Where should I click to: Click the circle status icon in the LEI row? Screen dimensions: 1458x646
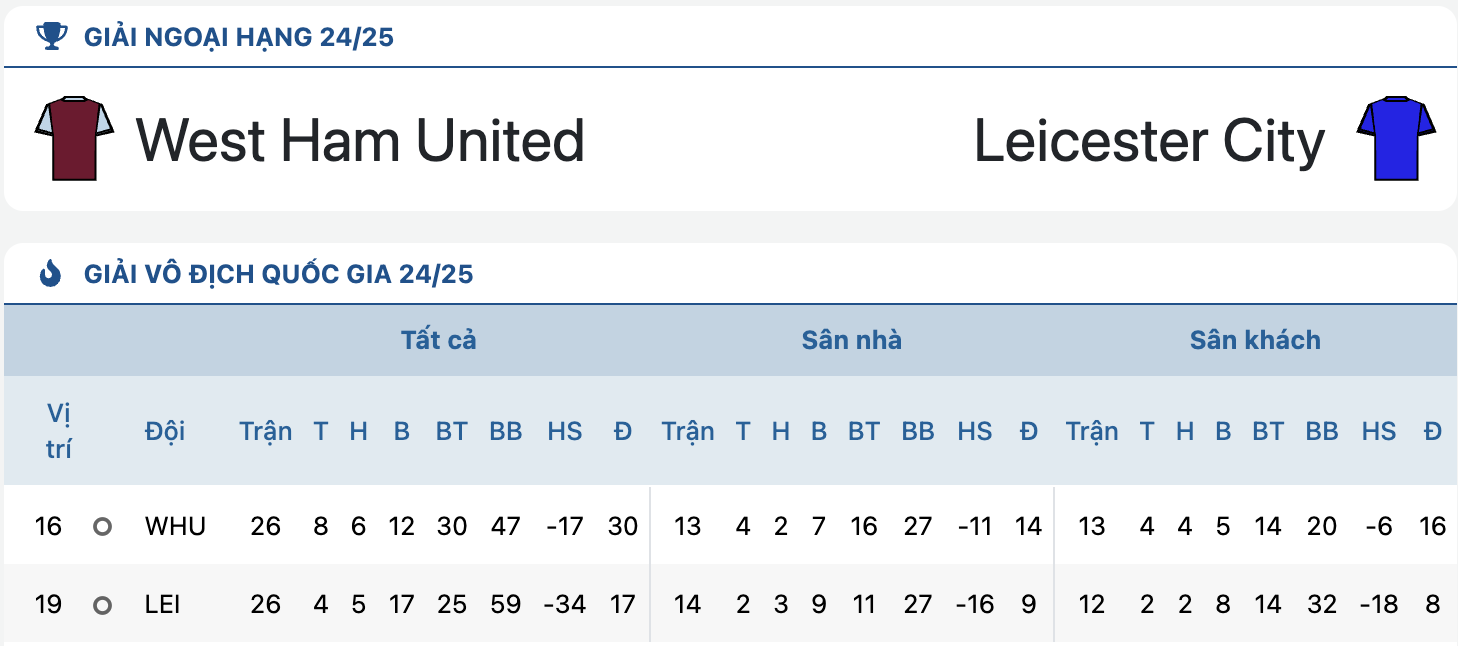(102, 605)
